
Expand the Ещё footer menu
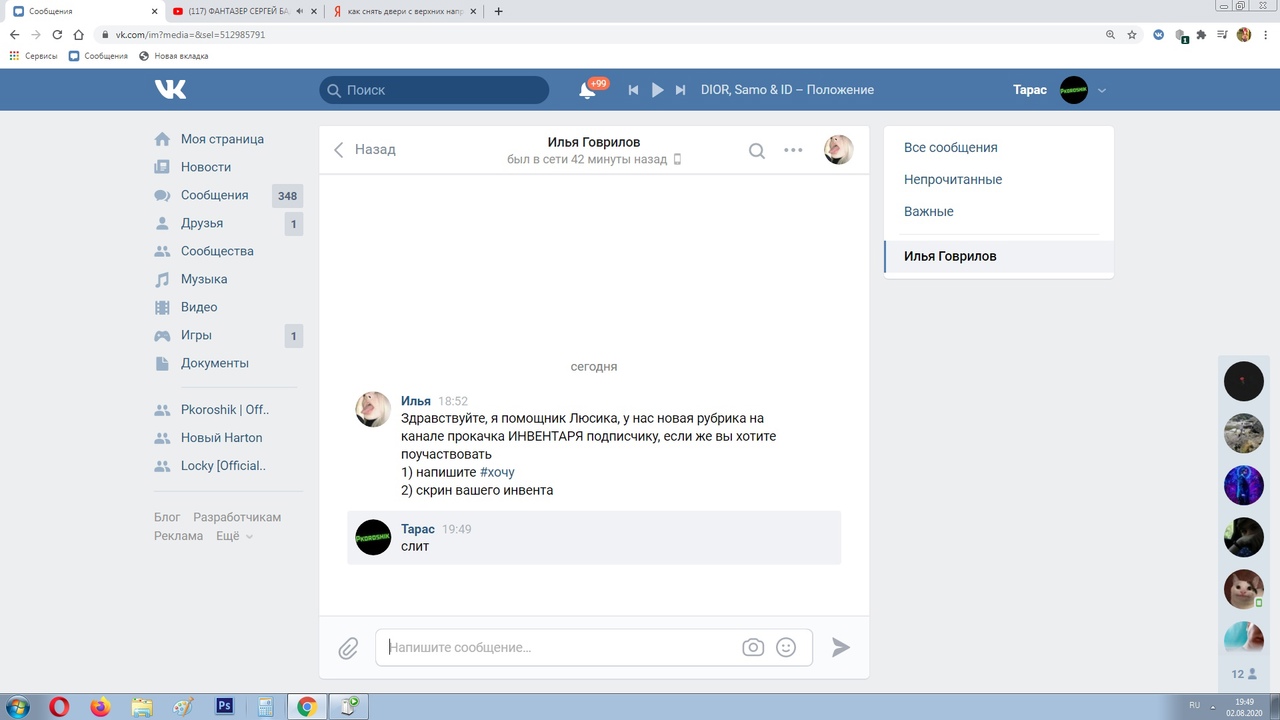[234, 536]
